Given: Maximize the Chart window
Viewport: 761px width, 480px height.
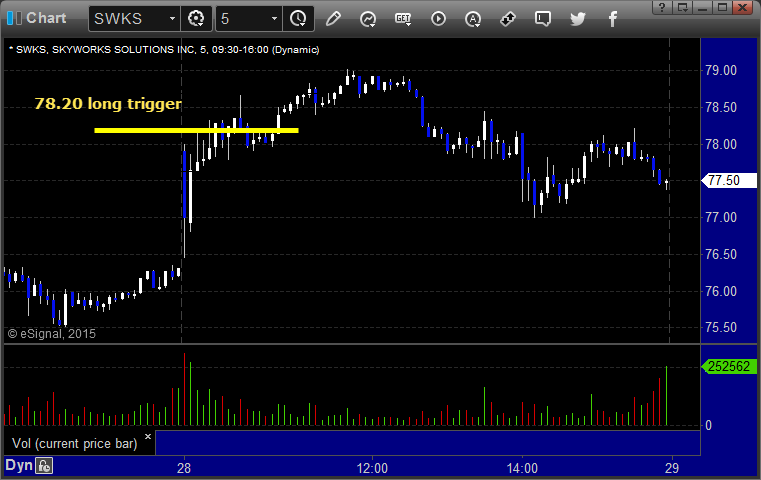Looking at the screenshot, I should tap(723, 7).
